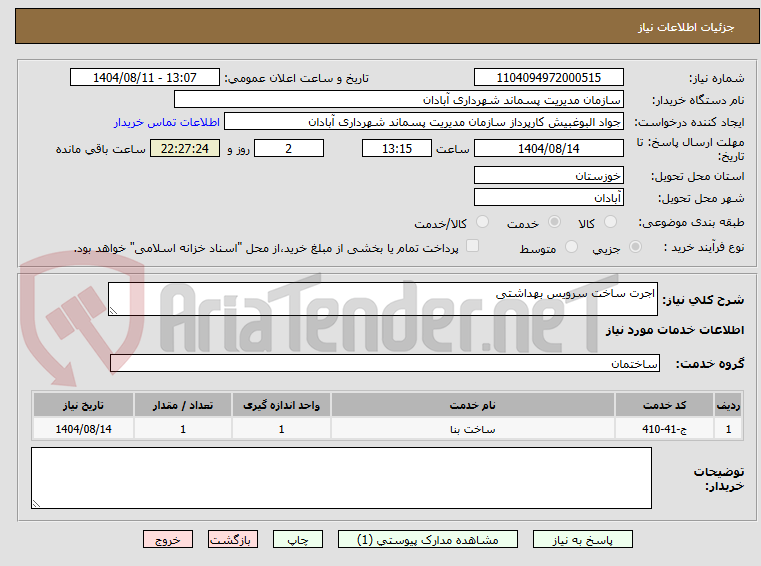This screenshot has height=566, width=761.
Task: Click the جزئیات اطلاعات نیاز header title
Action: pyautogui.click(x=686, y=27)
